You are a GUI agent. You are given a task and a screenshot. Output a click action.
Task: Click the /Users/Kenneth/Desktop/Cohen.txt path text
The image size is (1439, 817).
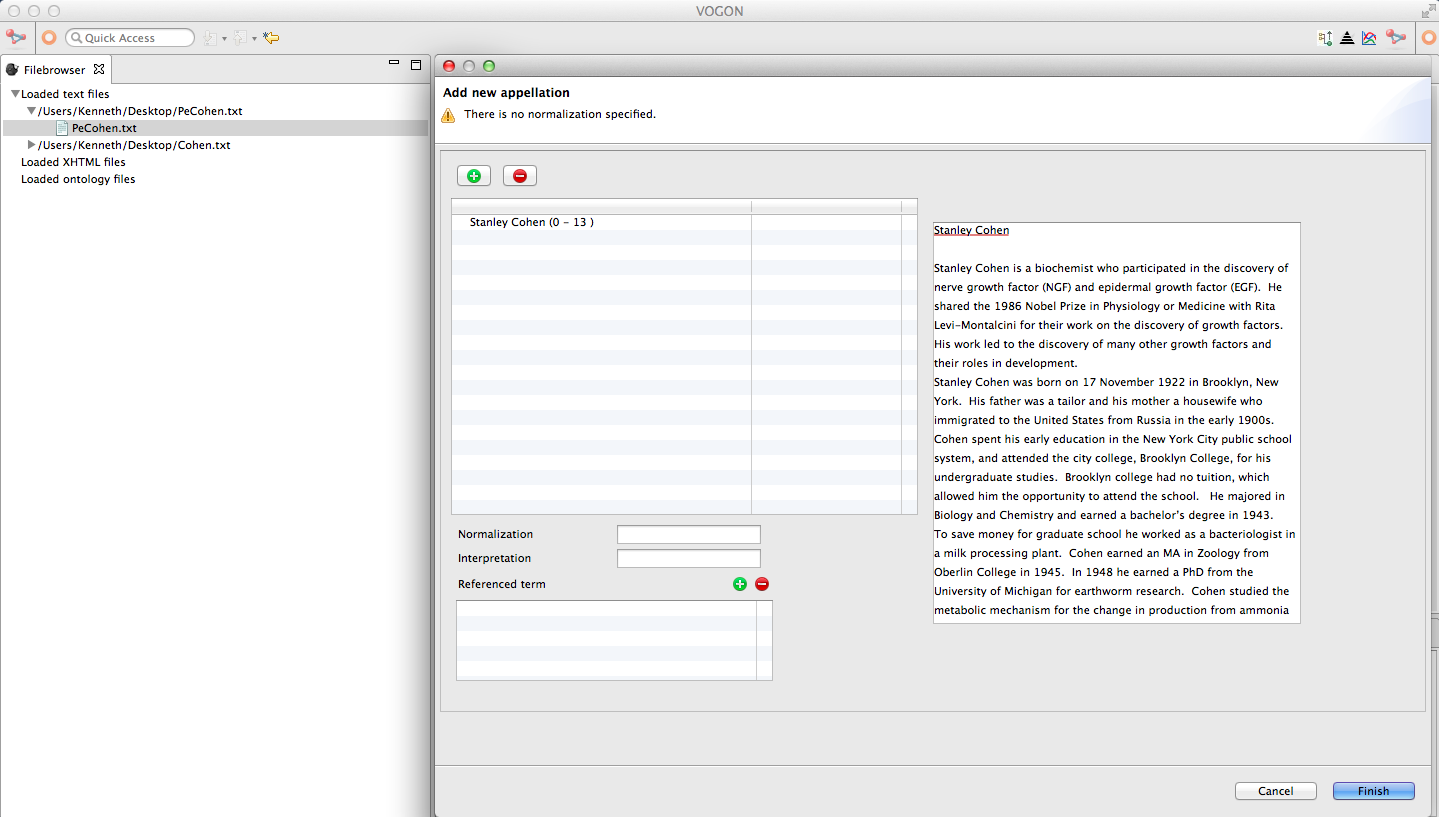134,145
